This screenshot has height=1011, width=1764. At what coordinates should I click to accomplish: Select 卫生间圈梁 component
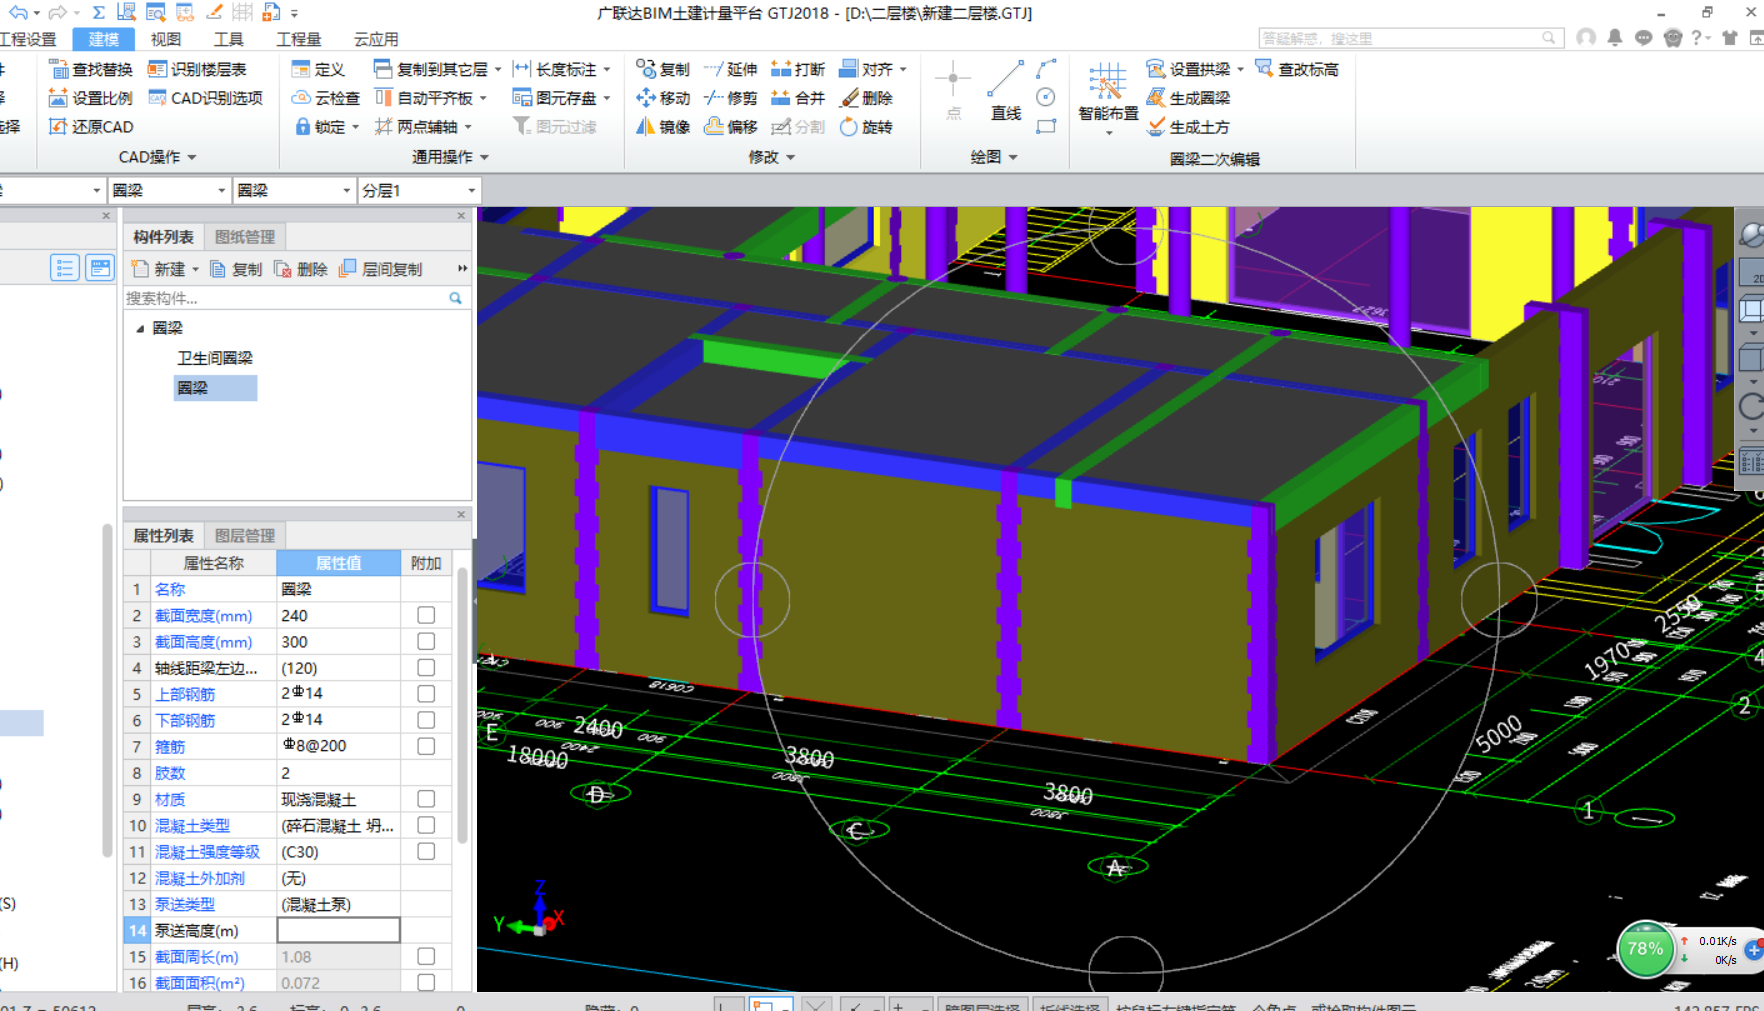coord(215,358)
